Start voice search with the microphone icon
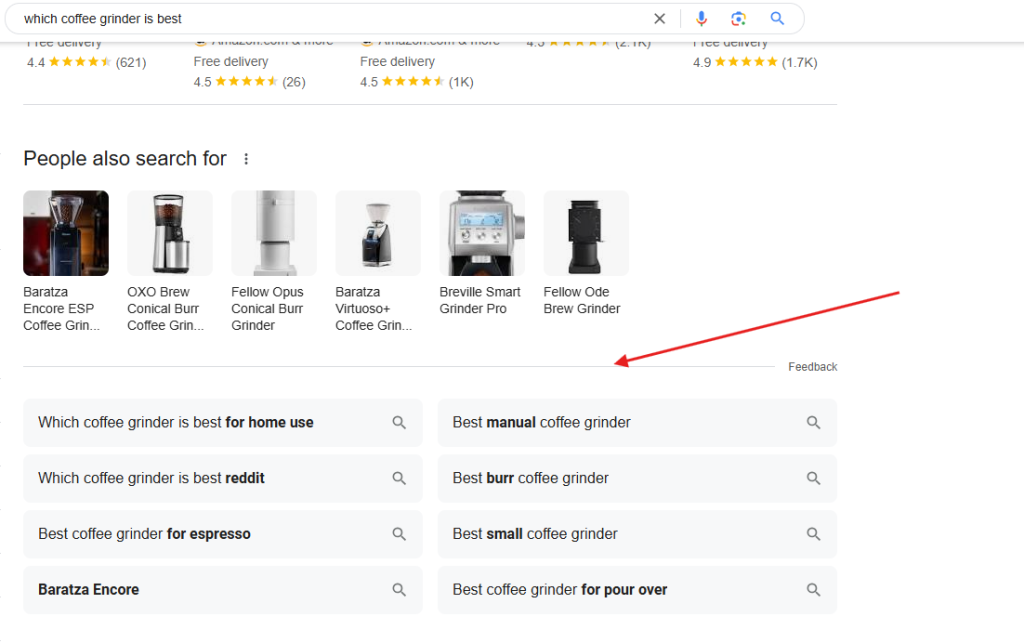This screenshot has height=643, width=1024. click(x=701, y=19)
